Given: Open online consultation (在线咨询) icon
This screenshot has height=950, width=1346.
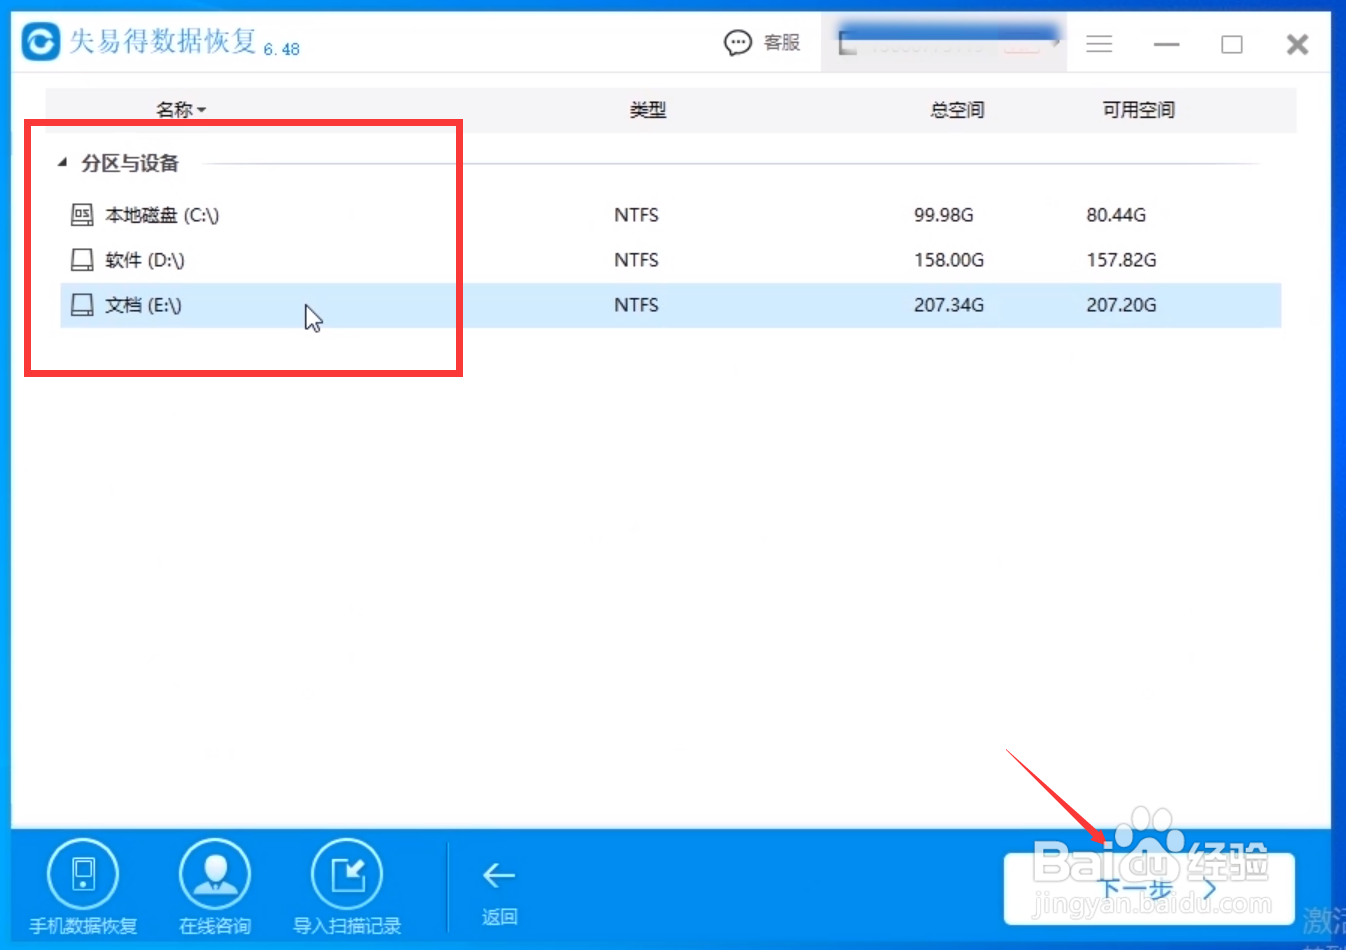Looking at the screenshot, I should pyautogui.click(x=215, y=875).
